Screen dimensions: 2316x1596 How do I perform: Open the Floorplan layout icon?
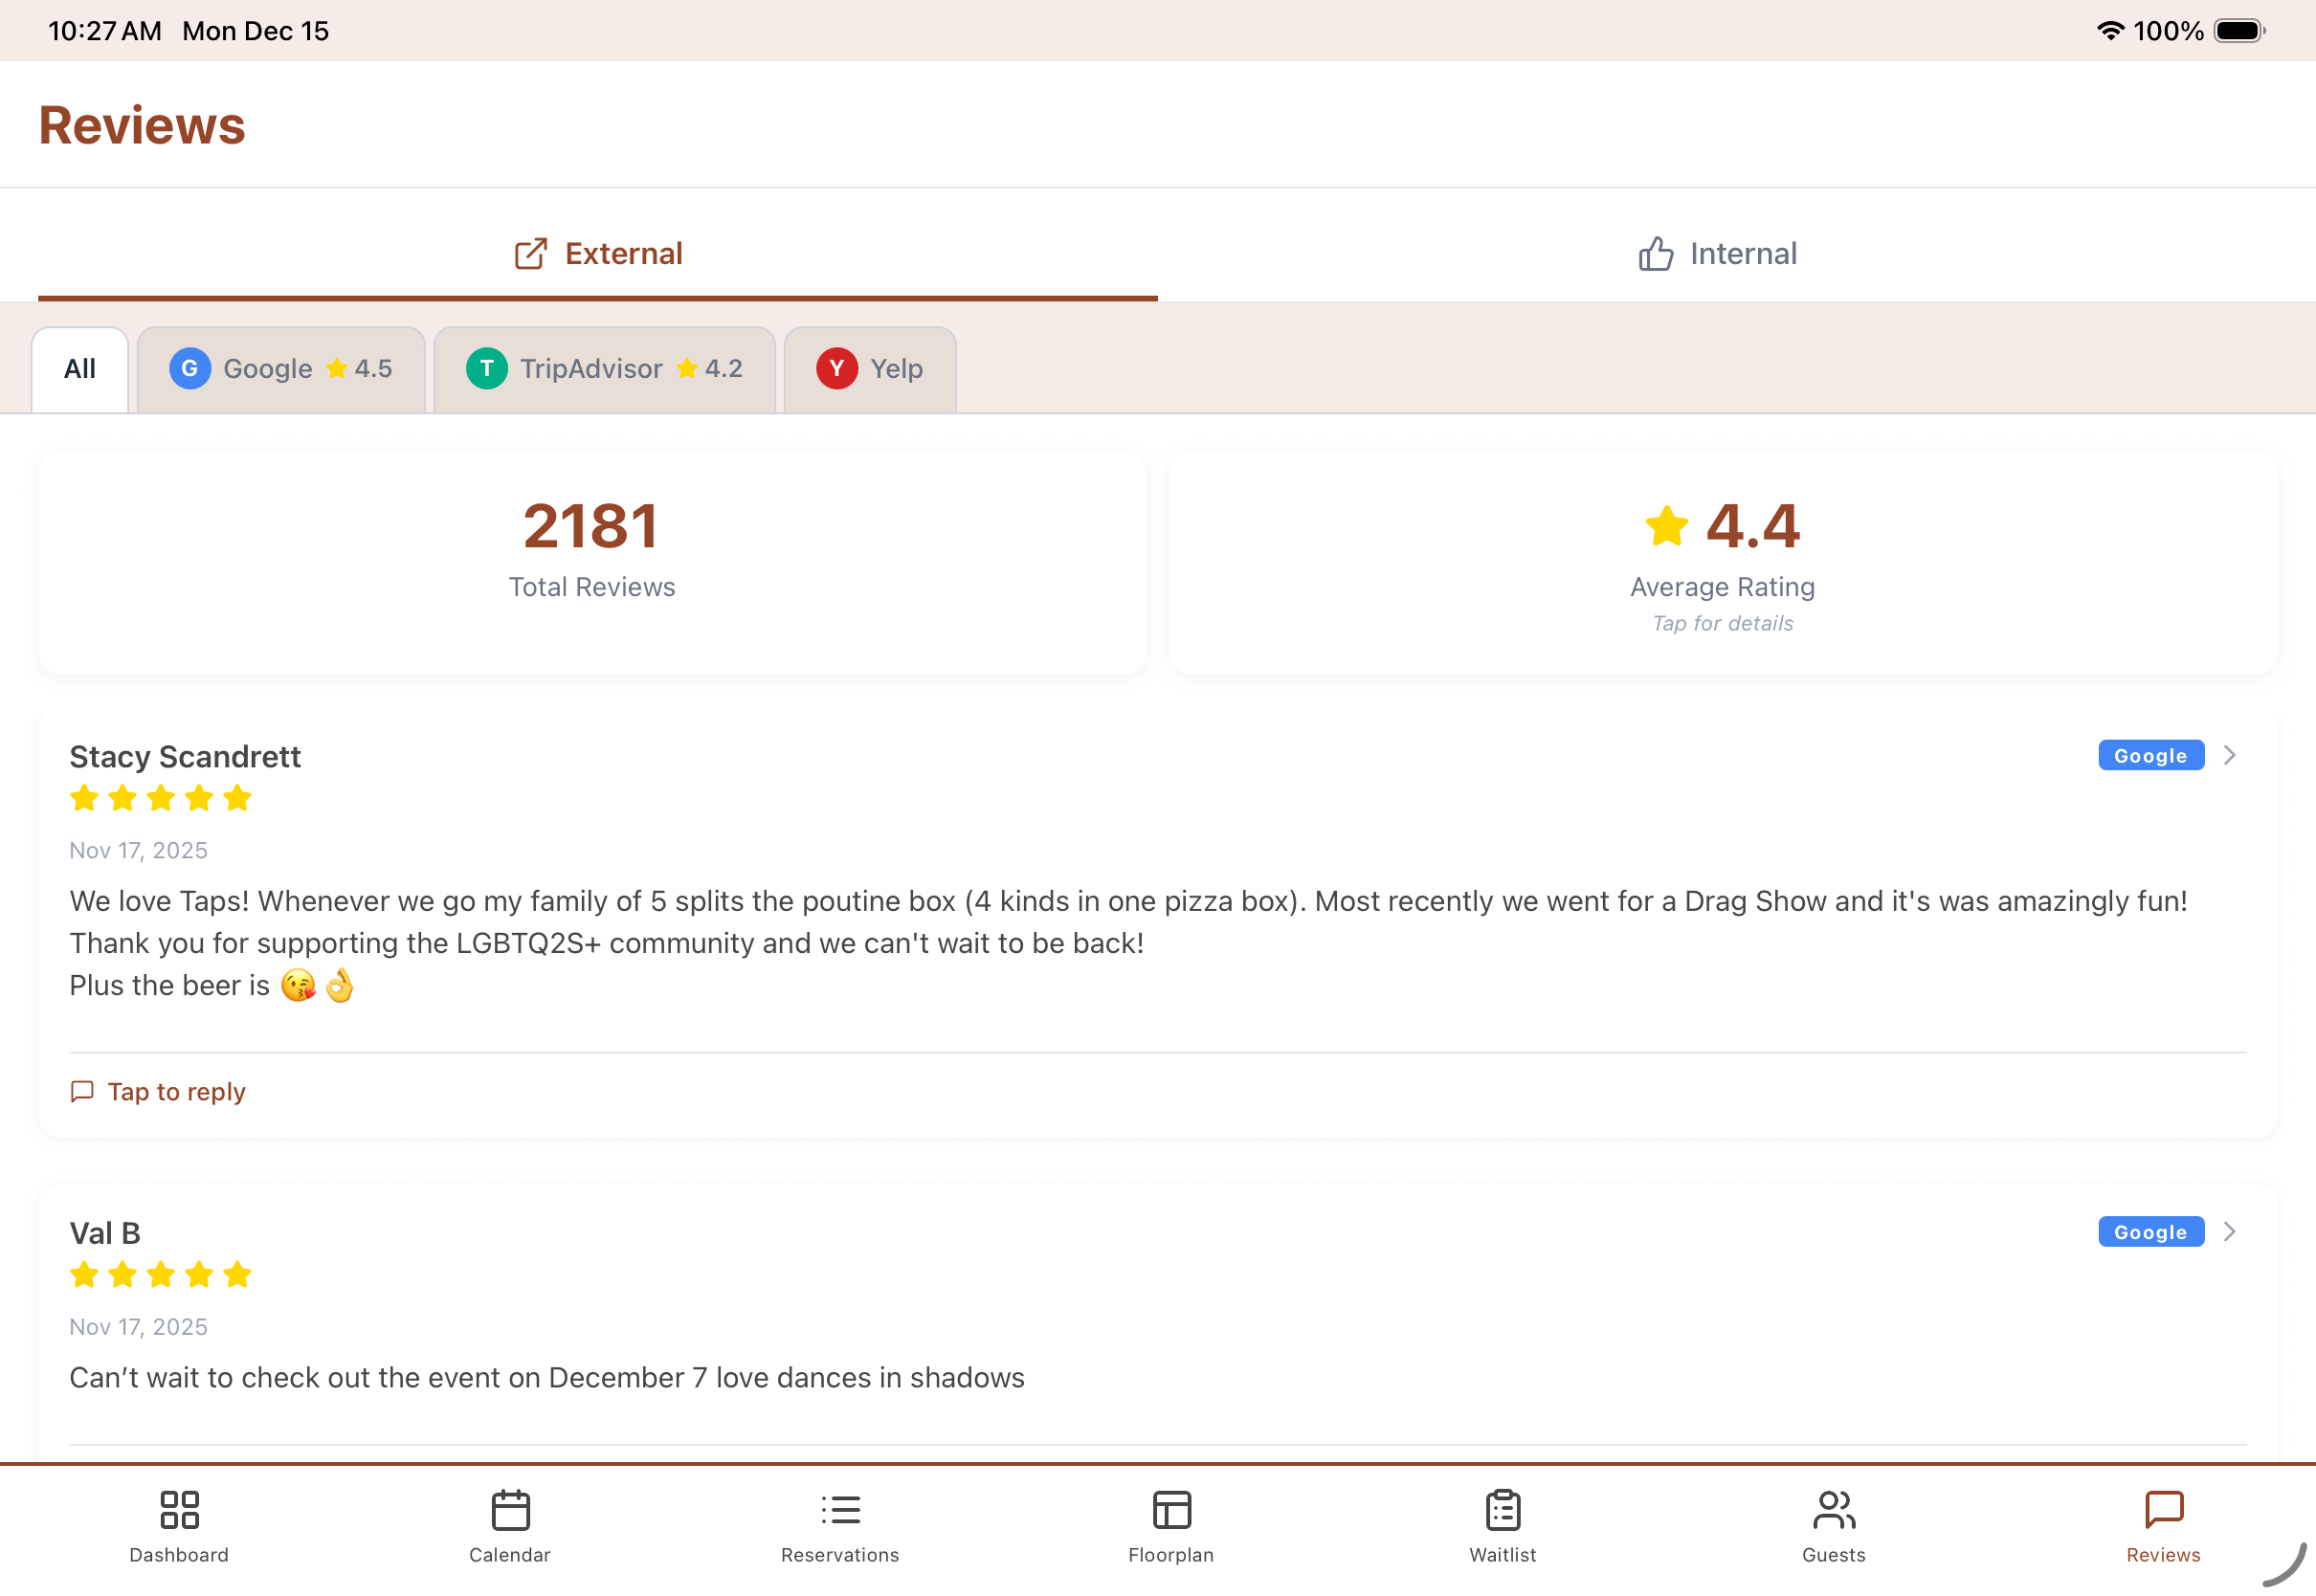tap(1171, 1509)
